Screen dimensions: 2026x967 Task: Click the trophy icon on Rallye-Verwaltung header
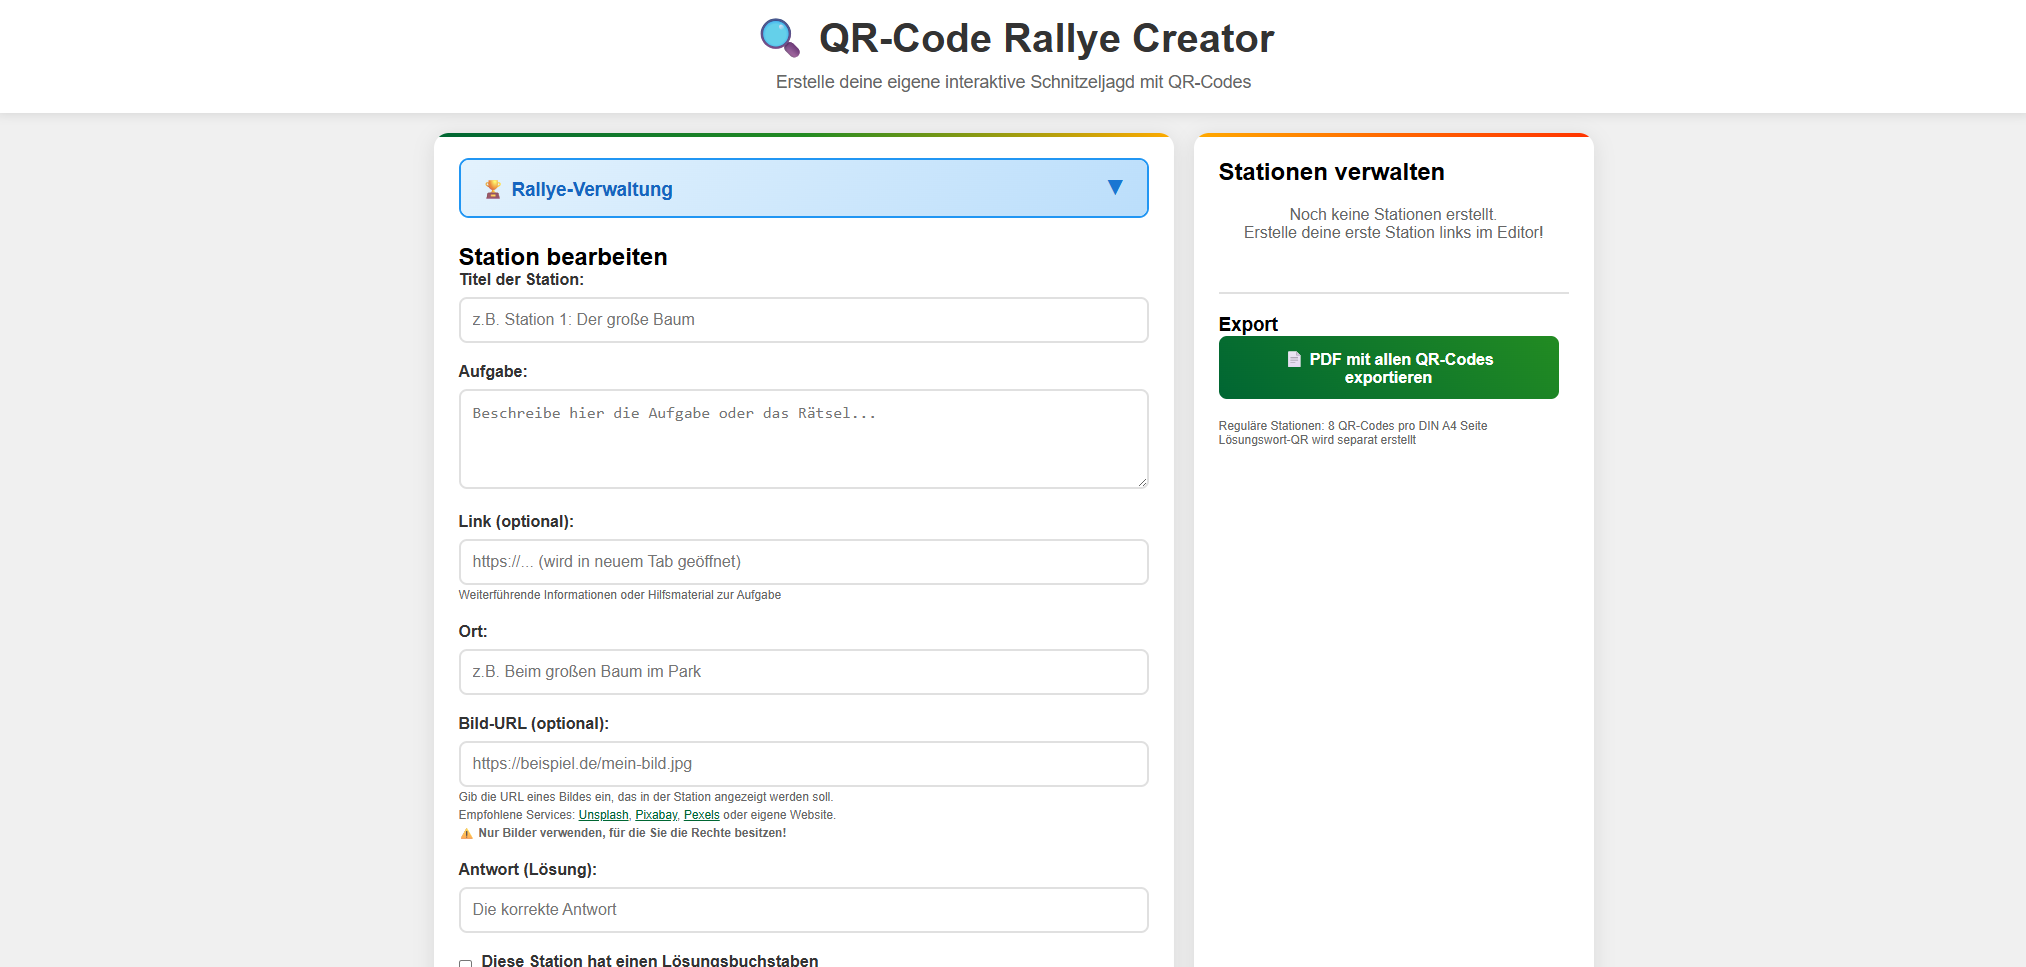tap(493, 188)
